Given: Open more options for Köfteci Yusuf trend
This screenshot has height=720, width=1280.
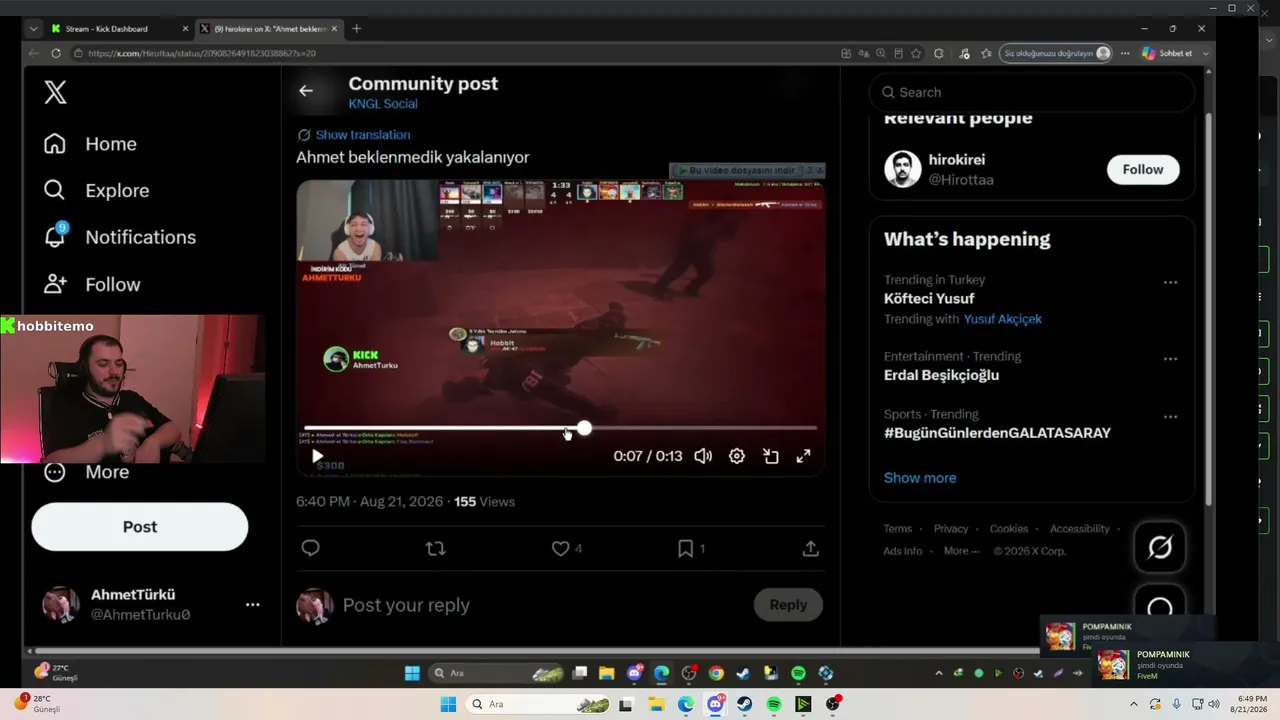Looking at the screenshot, I should tap(1170, 282).
